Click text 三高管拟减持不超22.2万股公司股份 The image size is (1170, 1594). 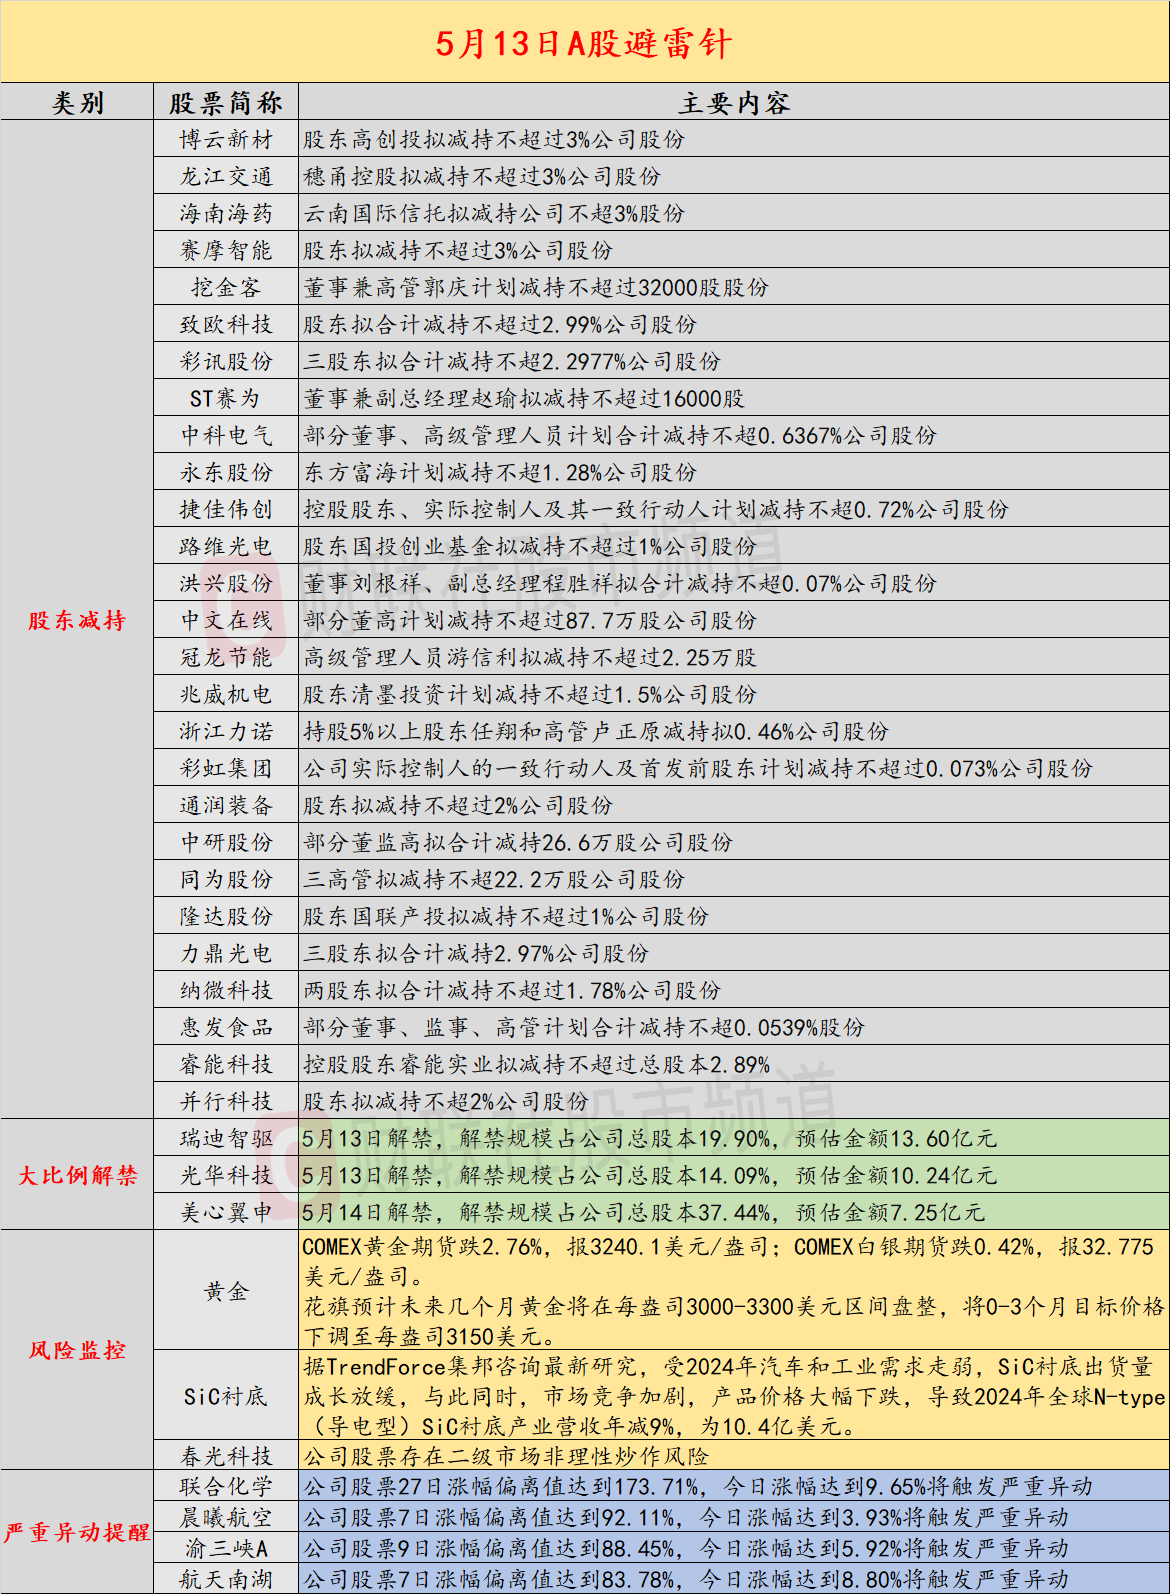(494, 879)
